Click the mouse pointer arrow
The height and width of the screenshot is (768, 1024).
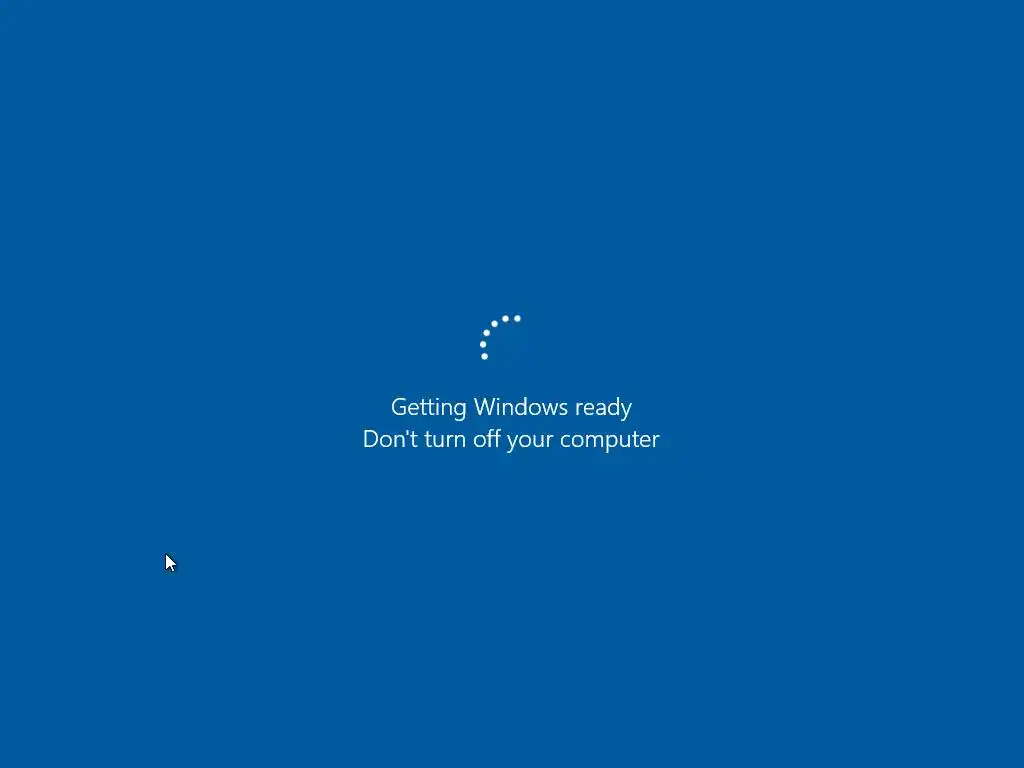pyautogui.click(x=170, y=563)
